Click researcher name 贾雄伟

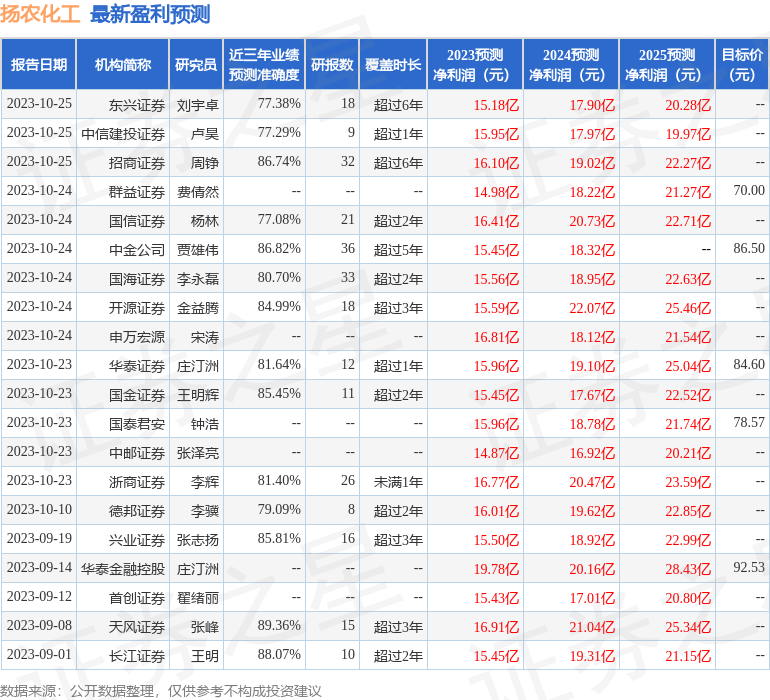pos(198,250)
